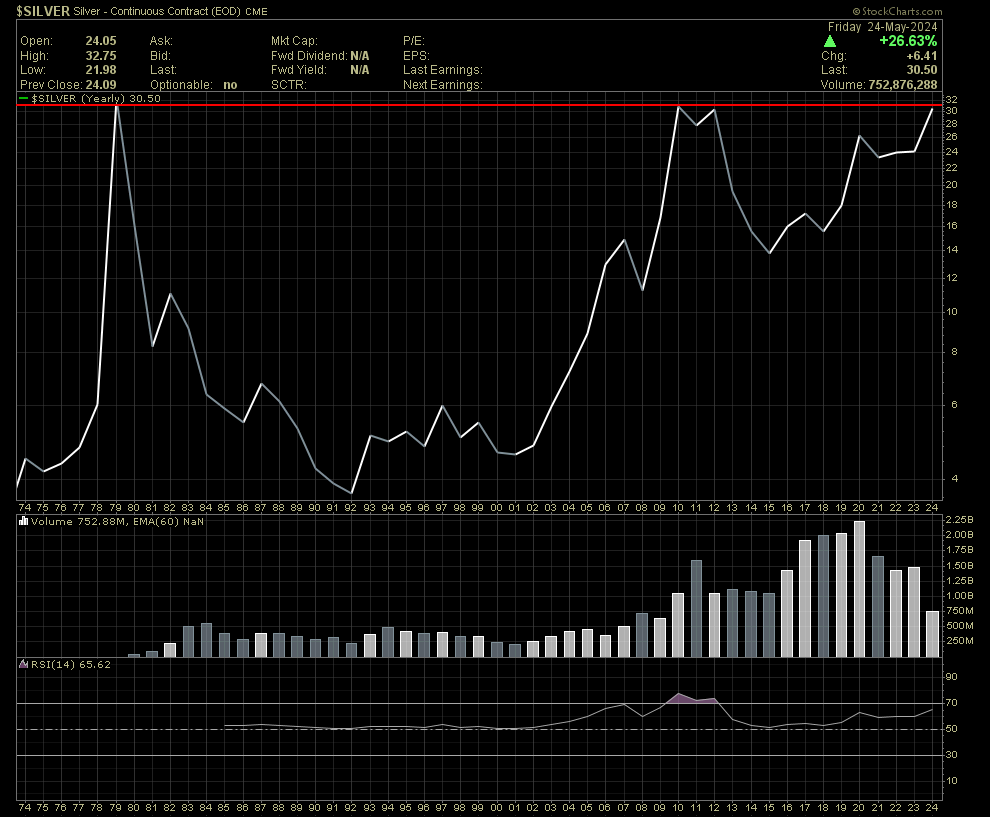Click the Optionable 'no' value
The image size is (990, 817).
230,85
